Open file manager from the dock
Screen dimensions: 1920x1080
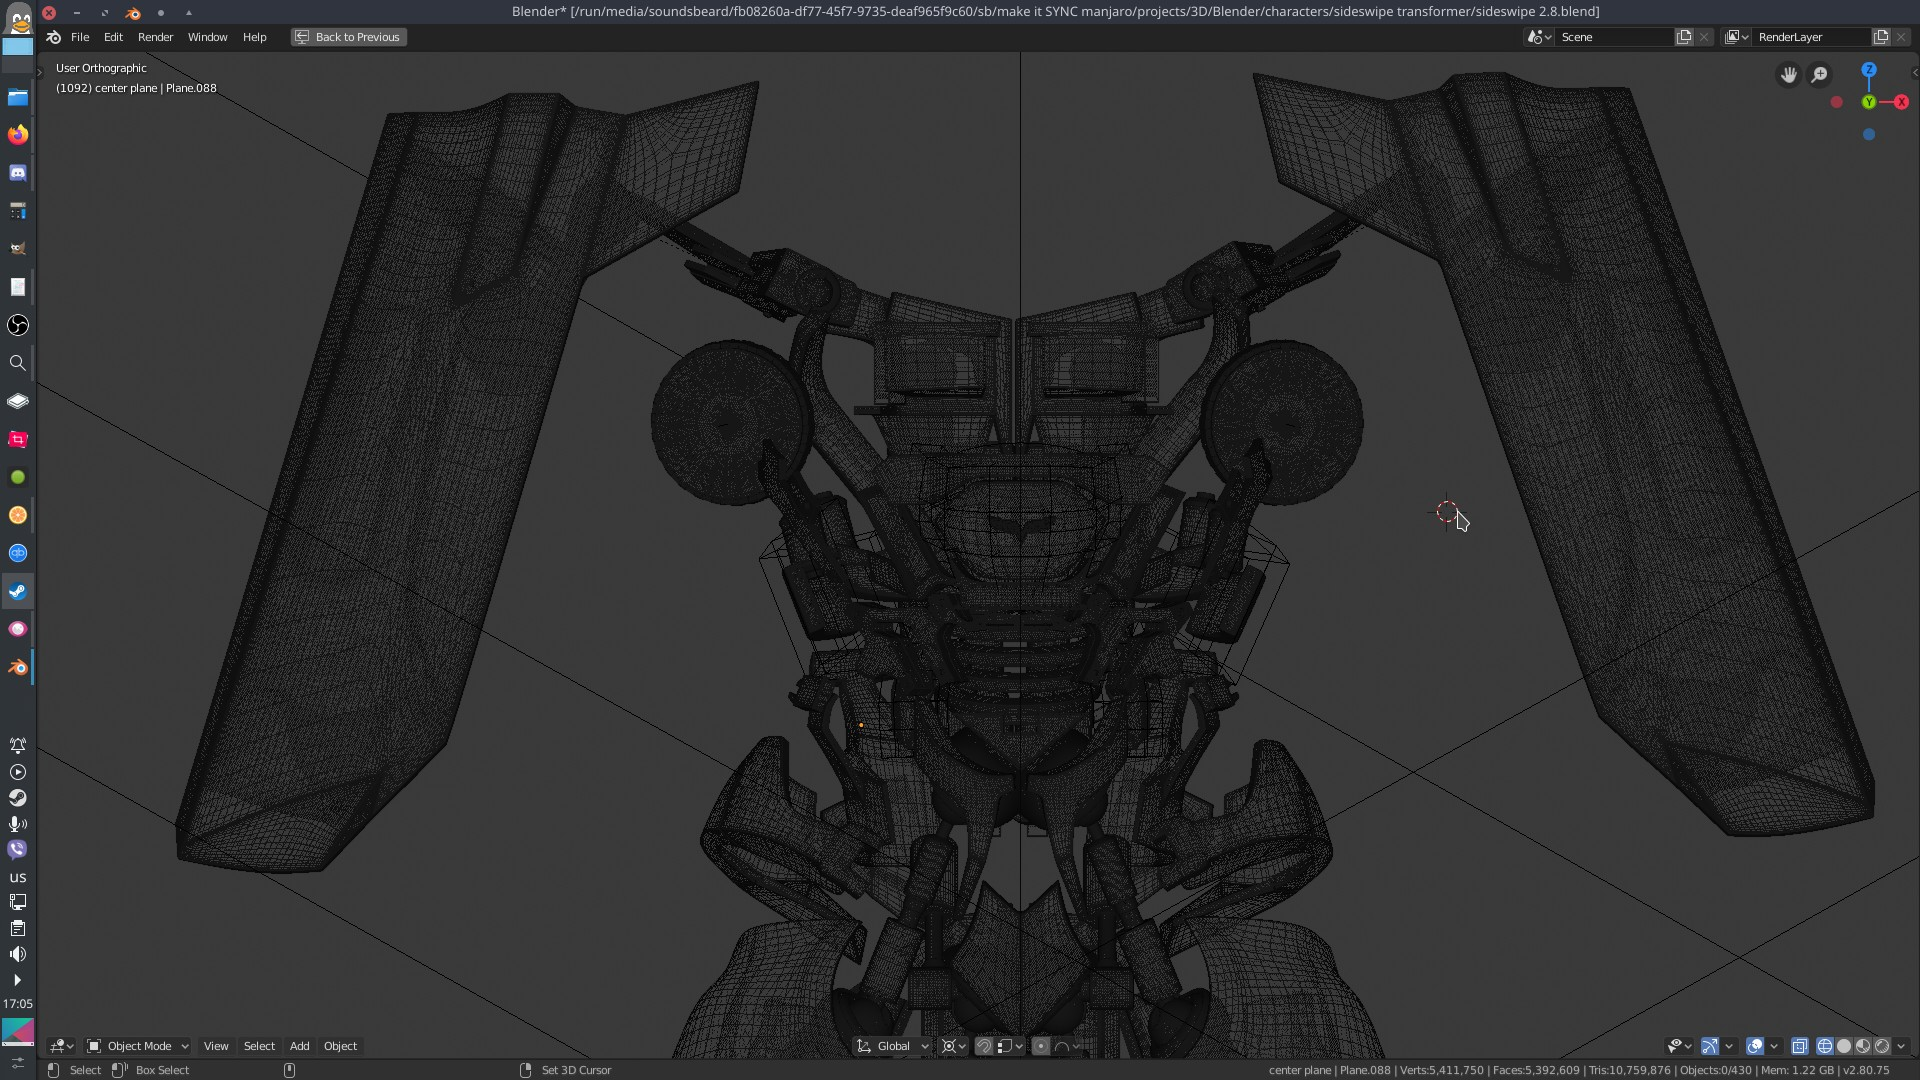pyautogui.click(x=18, y=97)
